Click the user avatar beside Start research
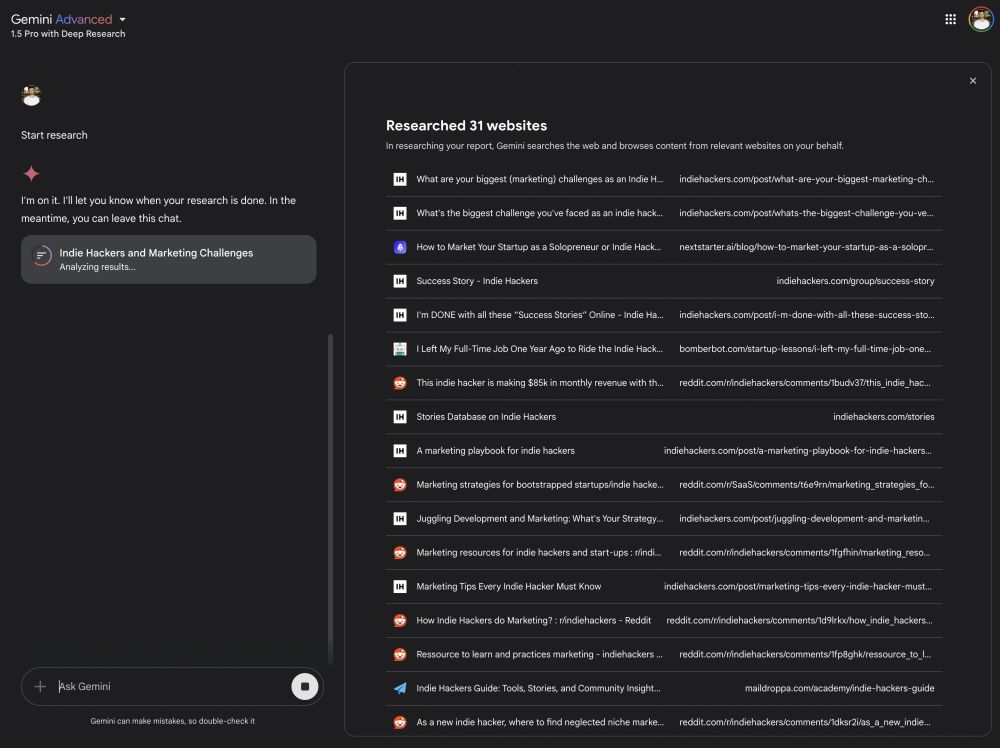Viewport: 1000px width, 748px height. tap(31, 96)
